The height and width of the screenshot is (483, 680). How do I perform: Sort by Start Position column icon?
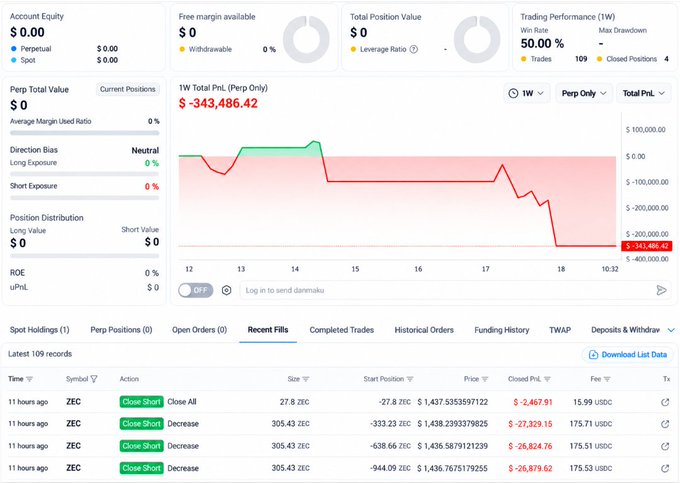pyautogui.click(x=410, y=379)
